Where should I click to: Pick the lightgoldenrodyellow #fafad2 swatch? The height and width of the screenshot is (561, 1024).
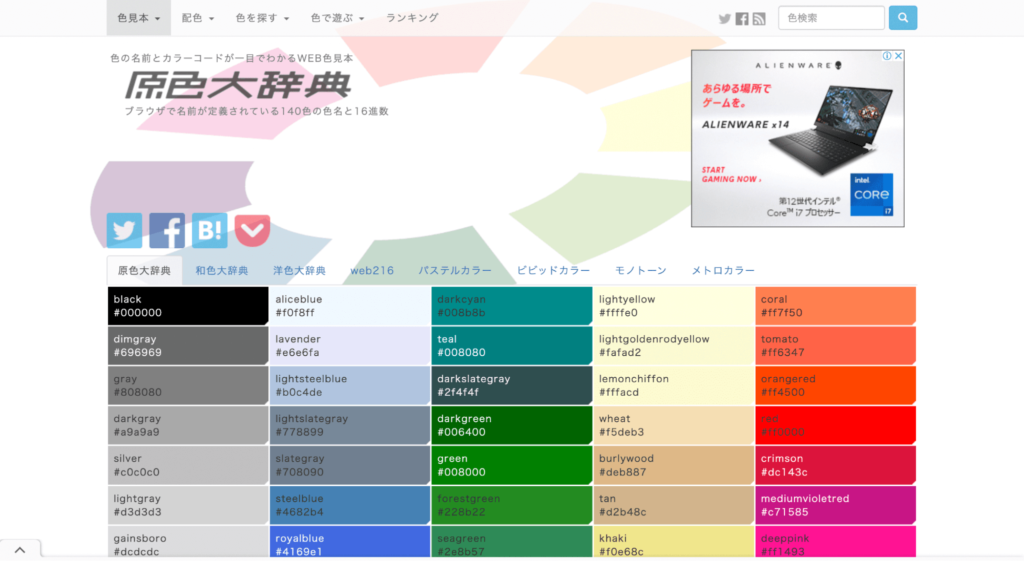pos(673,345)
